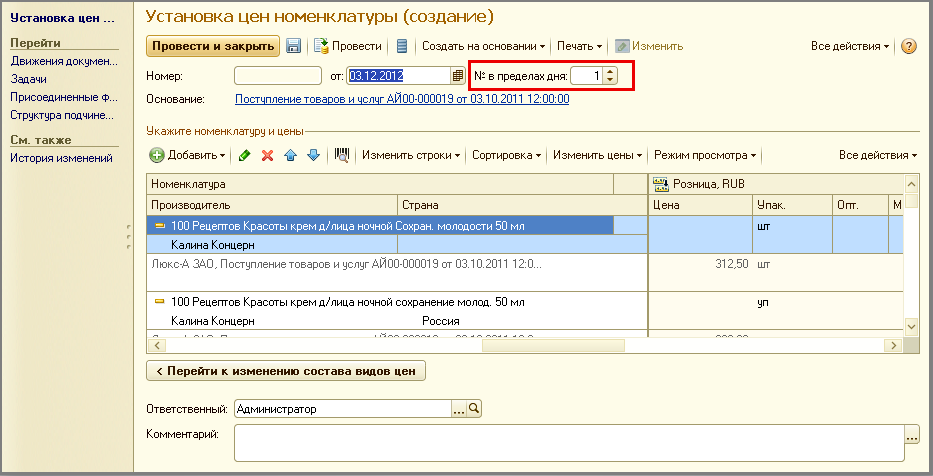This screenshot has width=933, height=476.
Task: Click the Страна column header
Action: (x=522, y=205)
